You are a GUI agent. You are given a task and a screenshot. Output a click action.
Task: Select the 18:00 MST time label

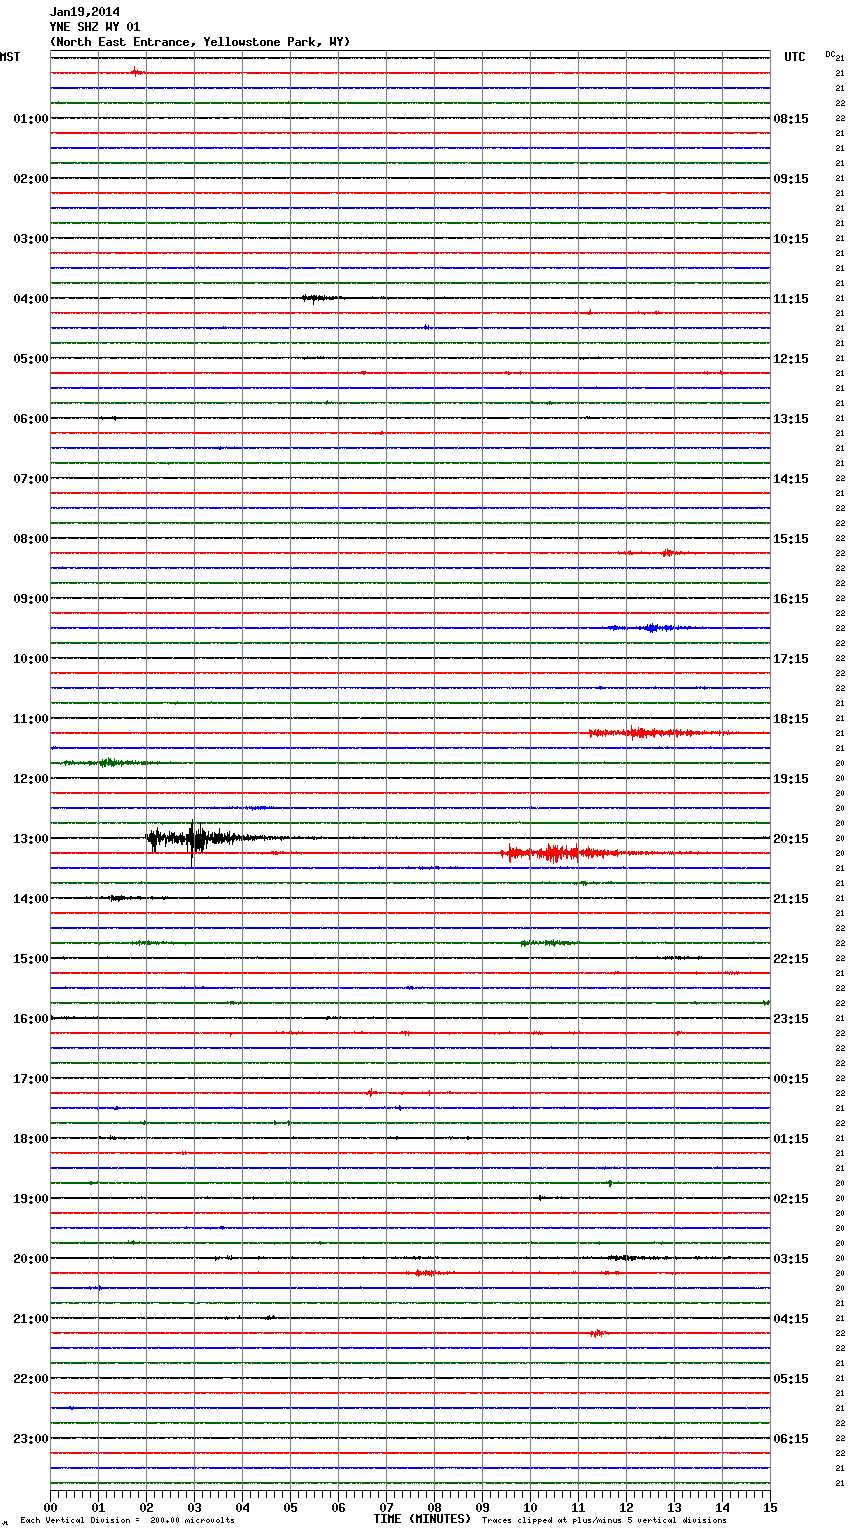[x=31, y=1139]
